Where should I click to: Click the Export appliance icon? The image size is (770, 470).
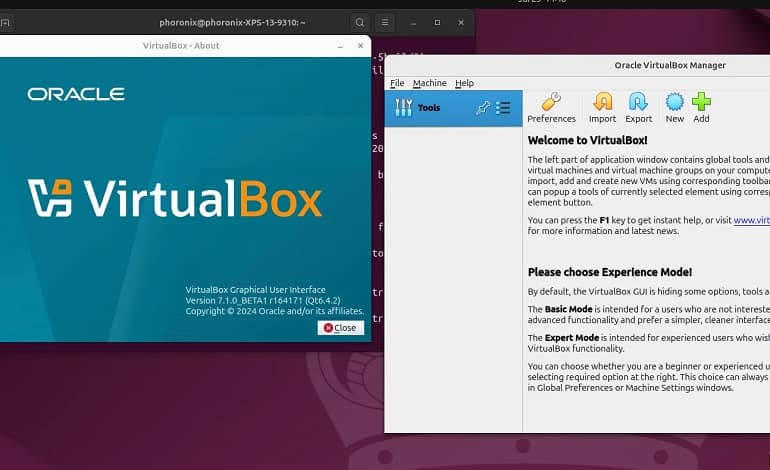pos(638,102)
